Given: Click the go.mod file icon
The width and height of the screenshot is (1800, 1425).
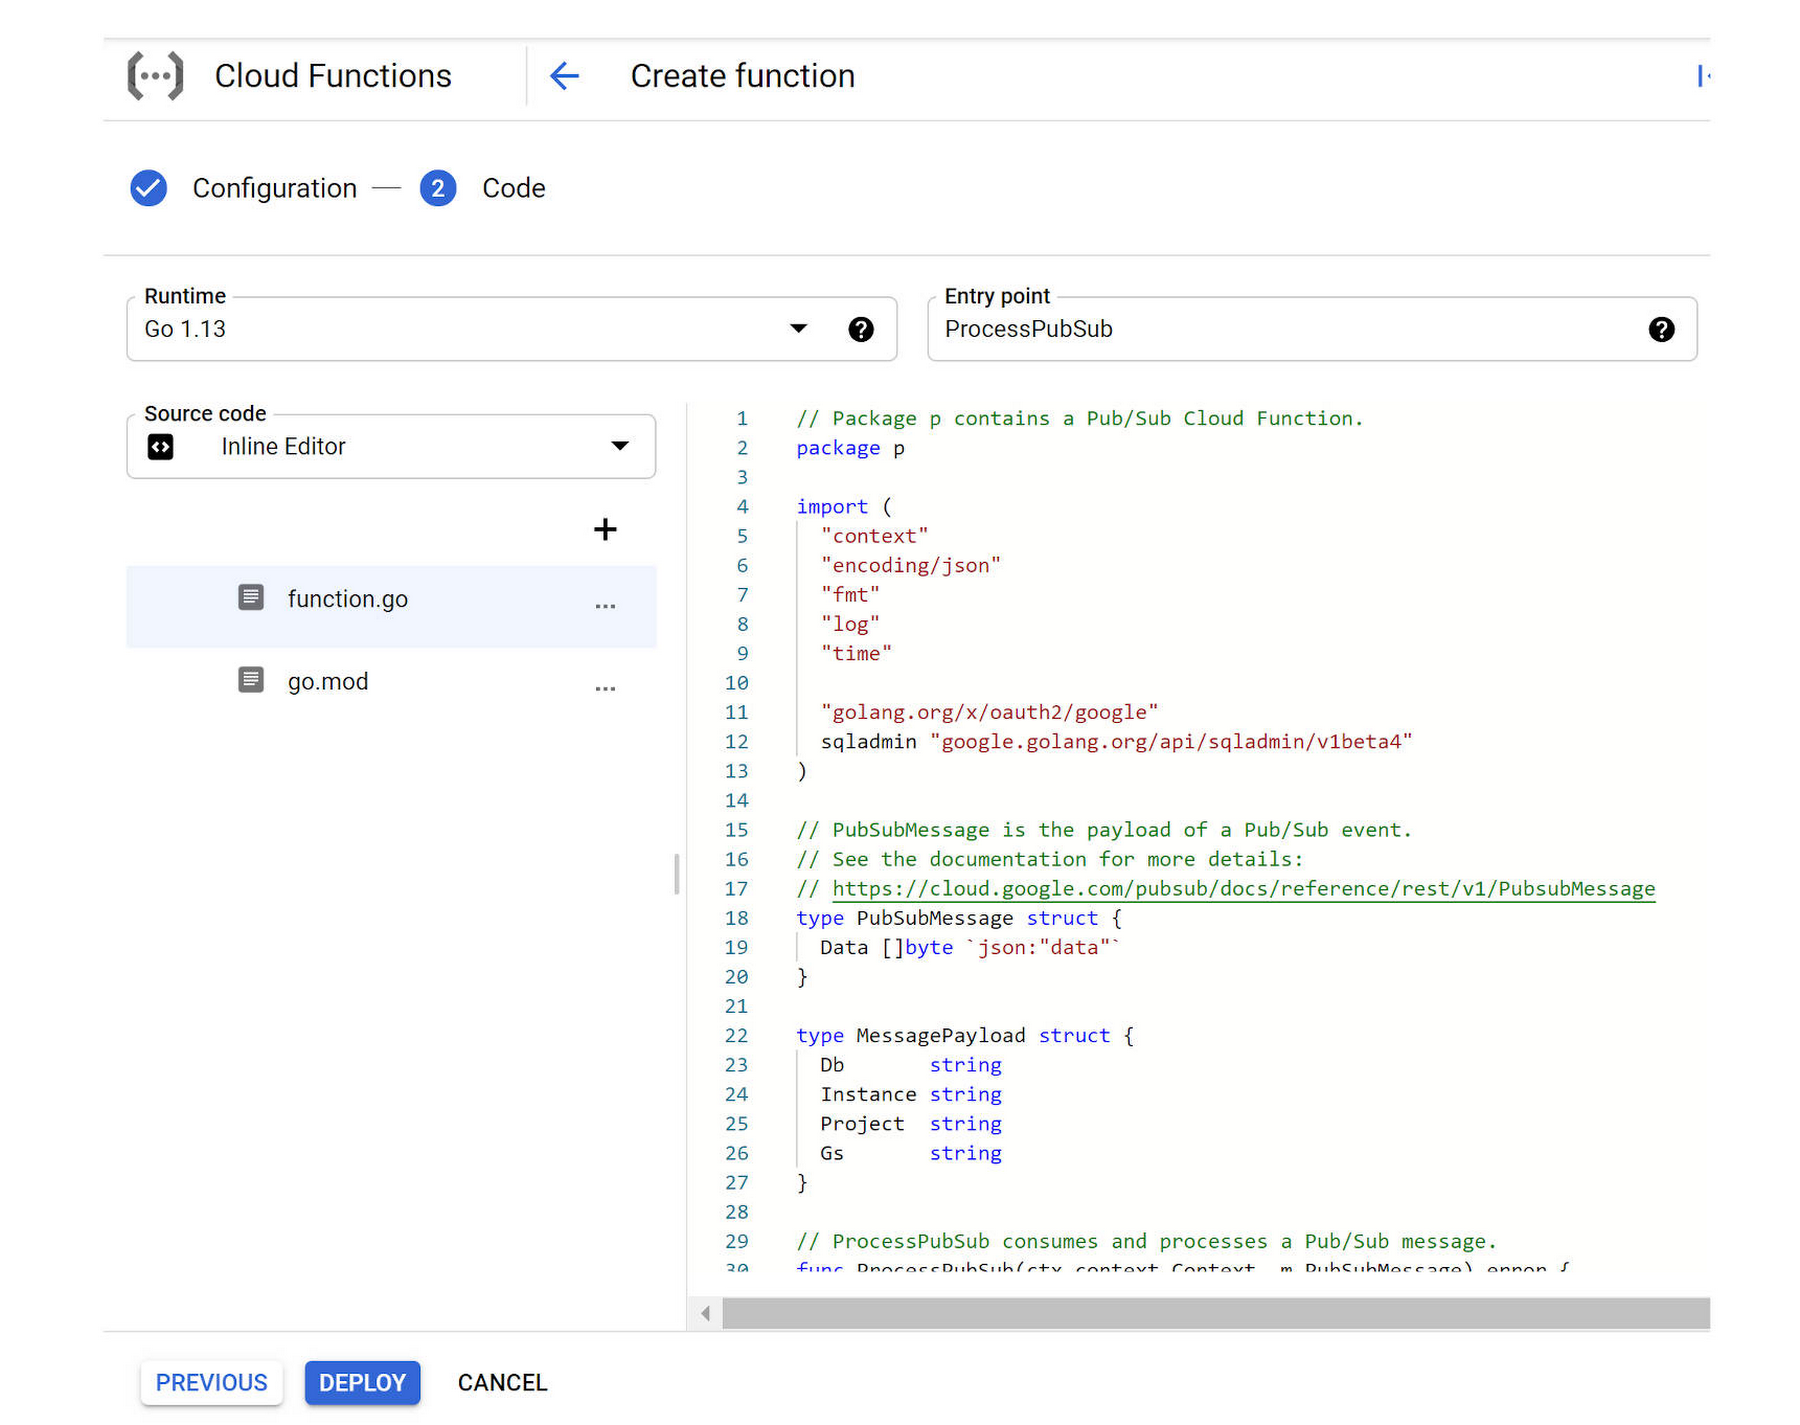Looking at the screenshot, I should [x=251, y=680].
